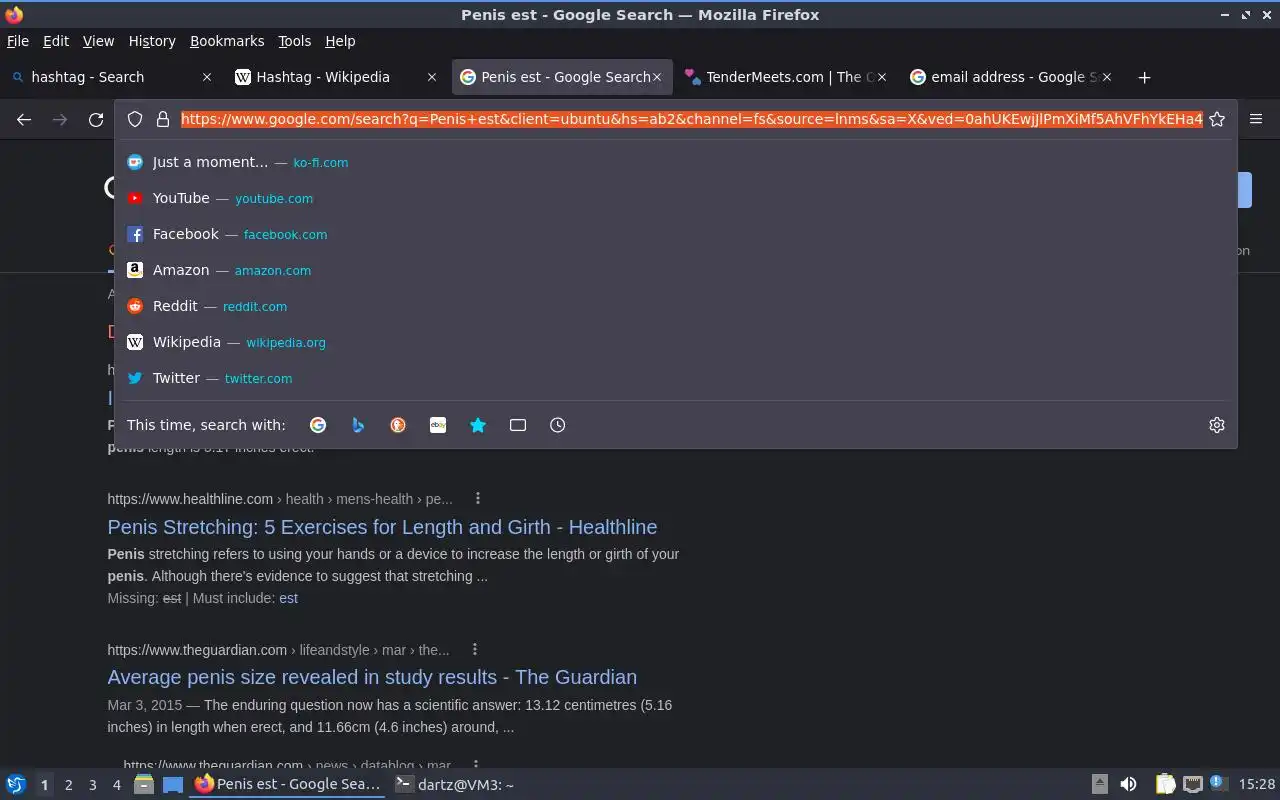This screenshot has height=800, width=1280.
Task: Select the YouTube suggestion
Action: [675, 198]
